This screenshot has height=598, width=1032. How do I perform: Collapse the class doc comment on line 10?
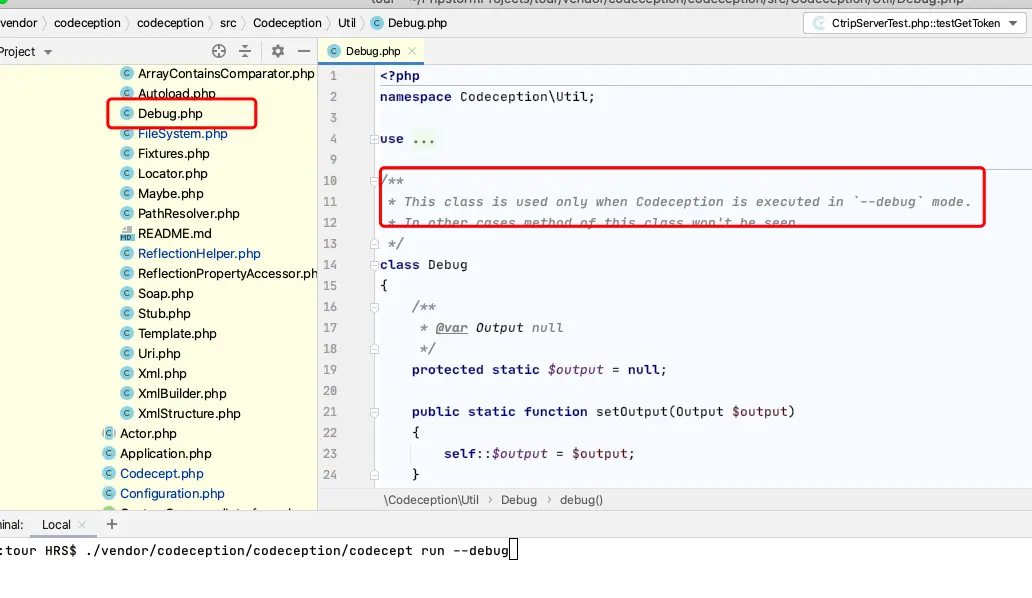[374, 181]
